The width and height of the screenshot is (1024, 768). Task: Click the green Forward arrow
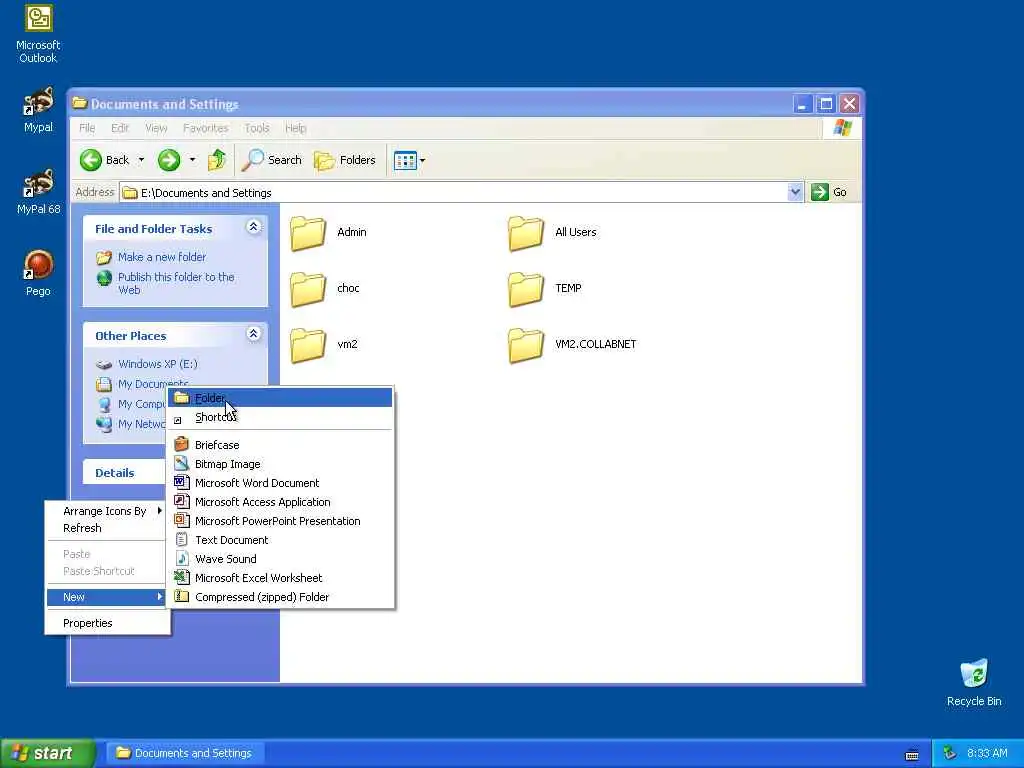pos(169,160)
